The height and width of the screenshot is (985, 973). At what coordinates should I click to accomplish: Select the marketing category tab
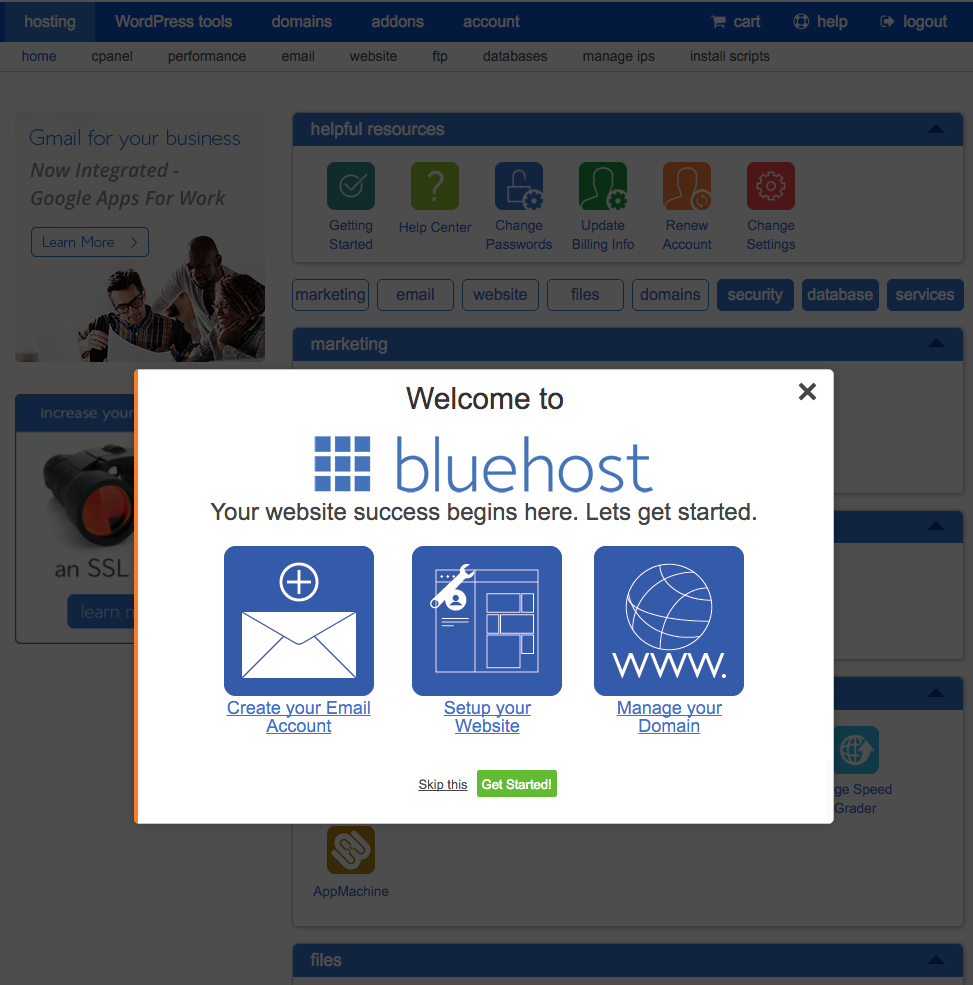[330, 295]
